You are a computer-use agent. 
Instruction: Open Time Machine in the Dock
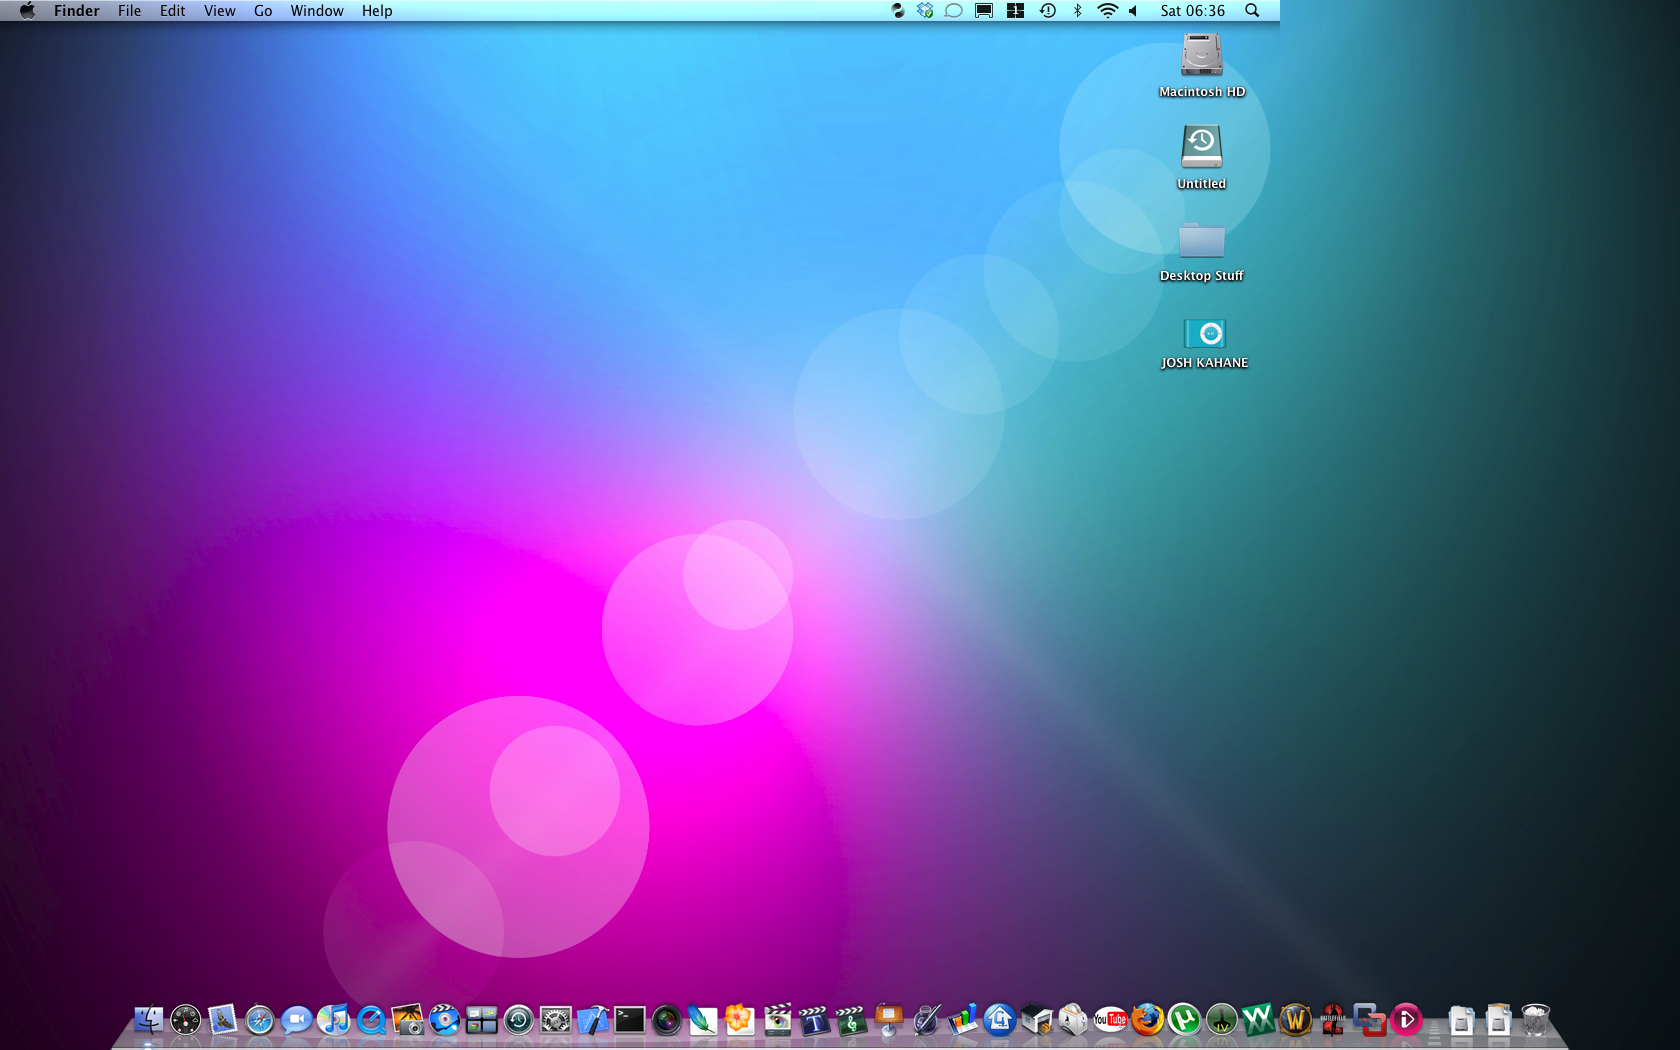(x=518, y=1020)
